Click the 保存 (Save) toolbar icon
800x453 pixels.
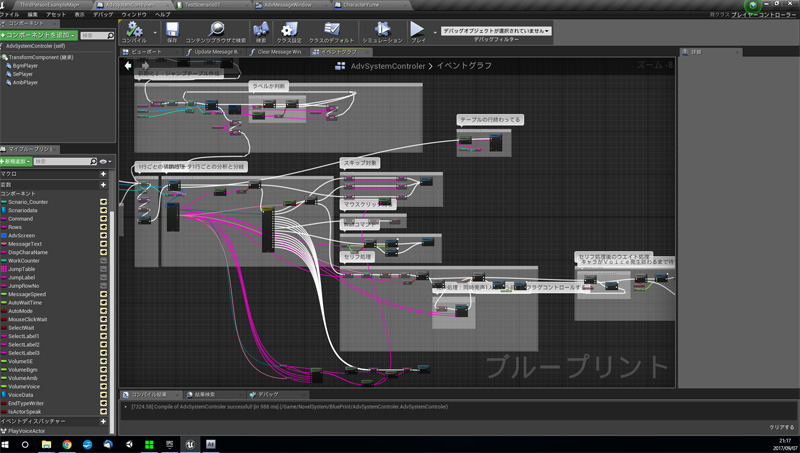coord(172,29)
